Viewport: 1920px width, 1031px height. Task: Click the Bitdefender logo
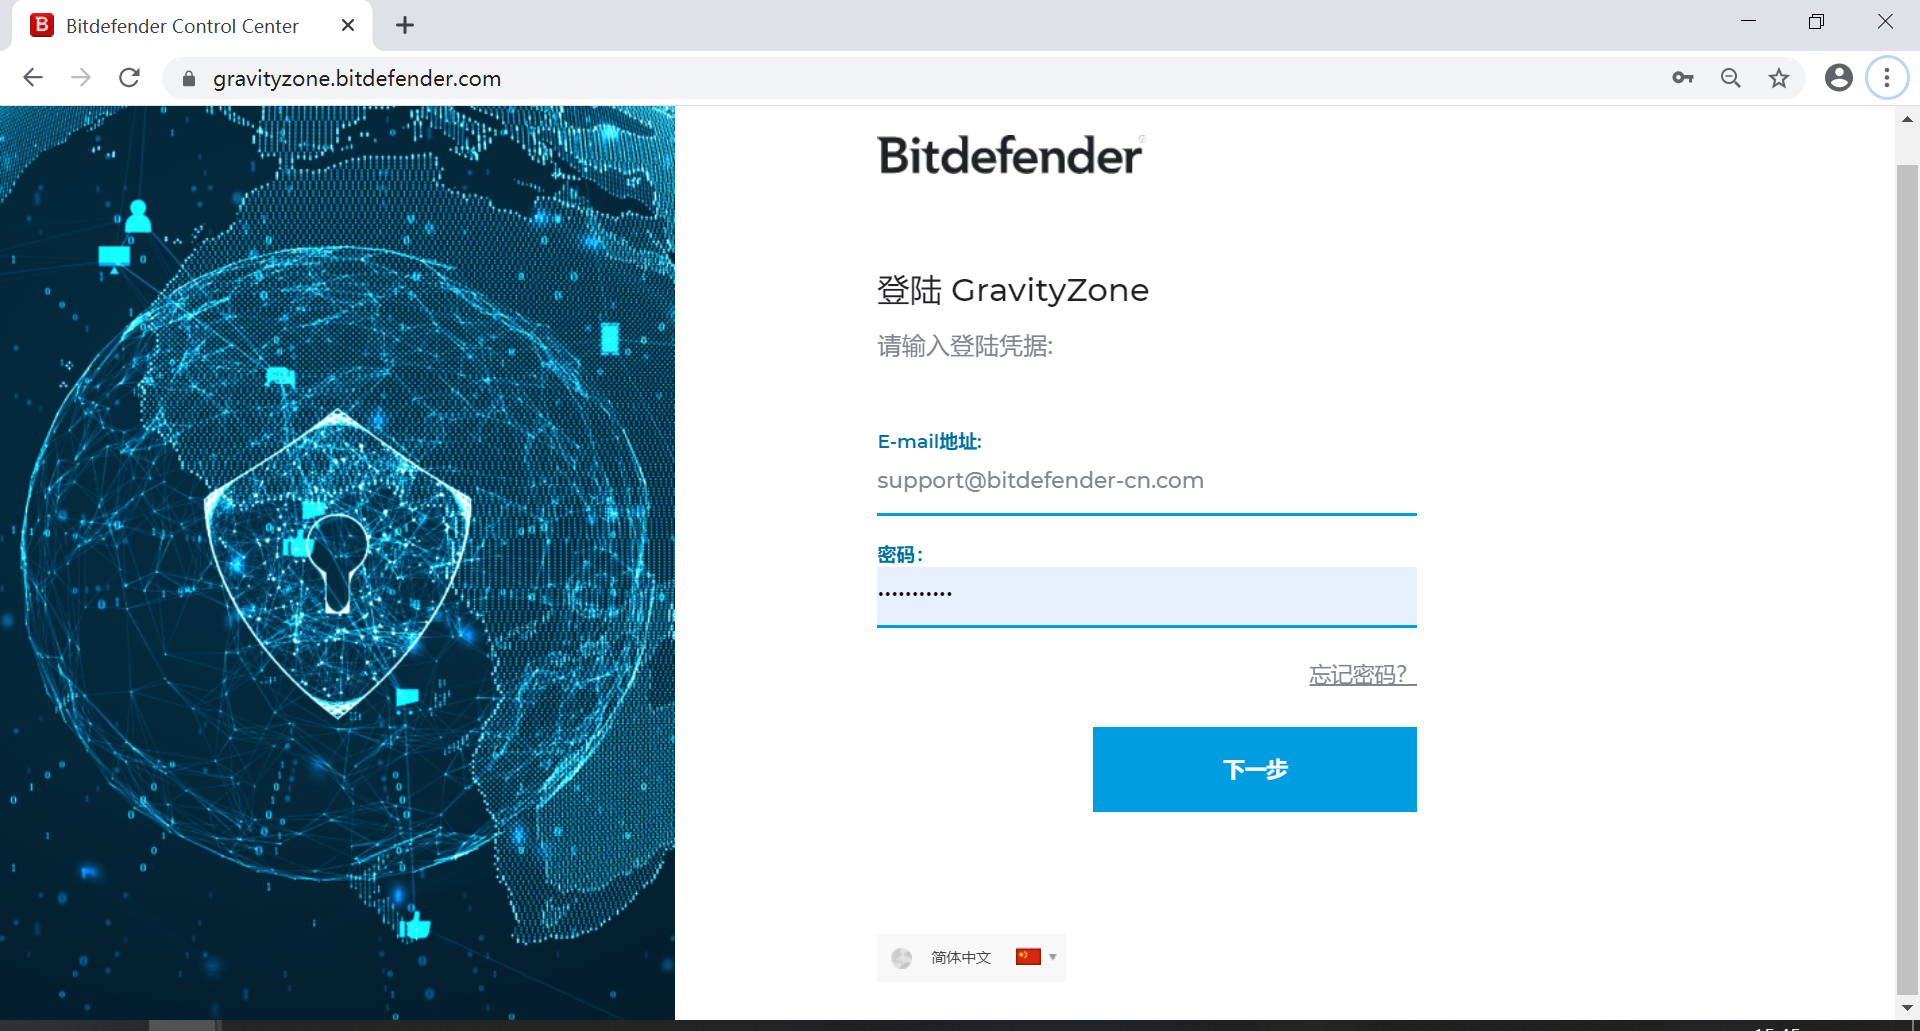(1010, 156)
